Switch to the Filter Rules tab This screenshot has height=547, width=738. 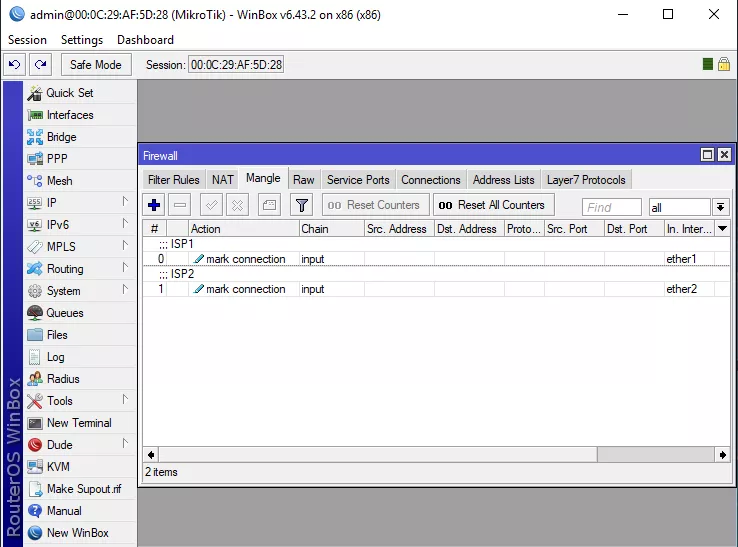click(x=174, y=180)
